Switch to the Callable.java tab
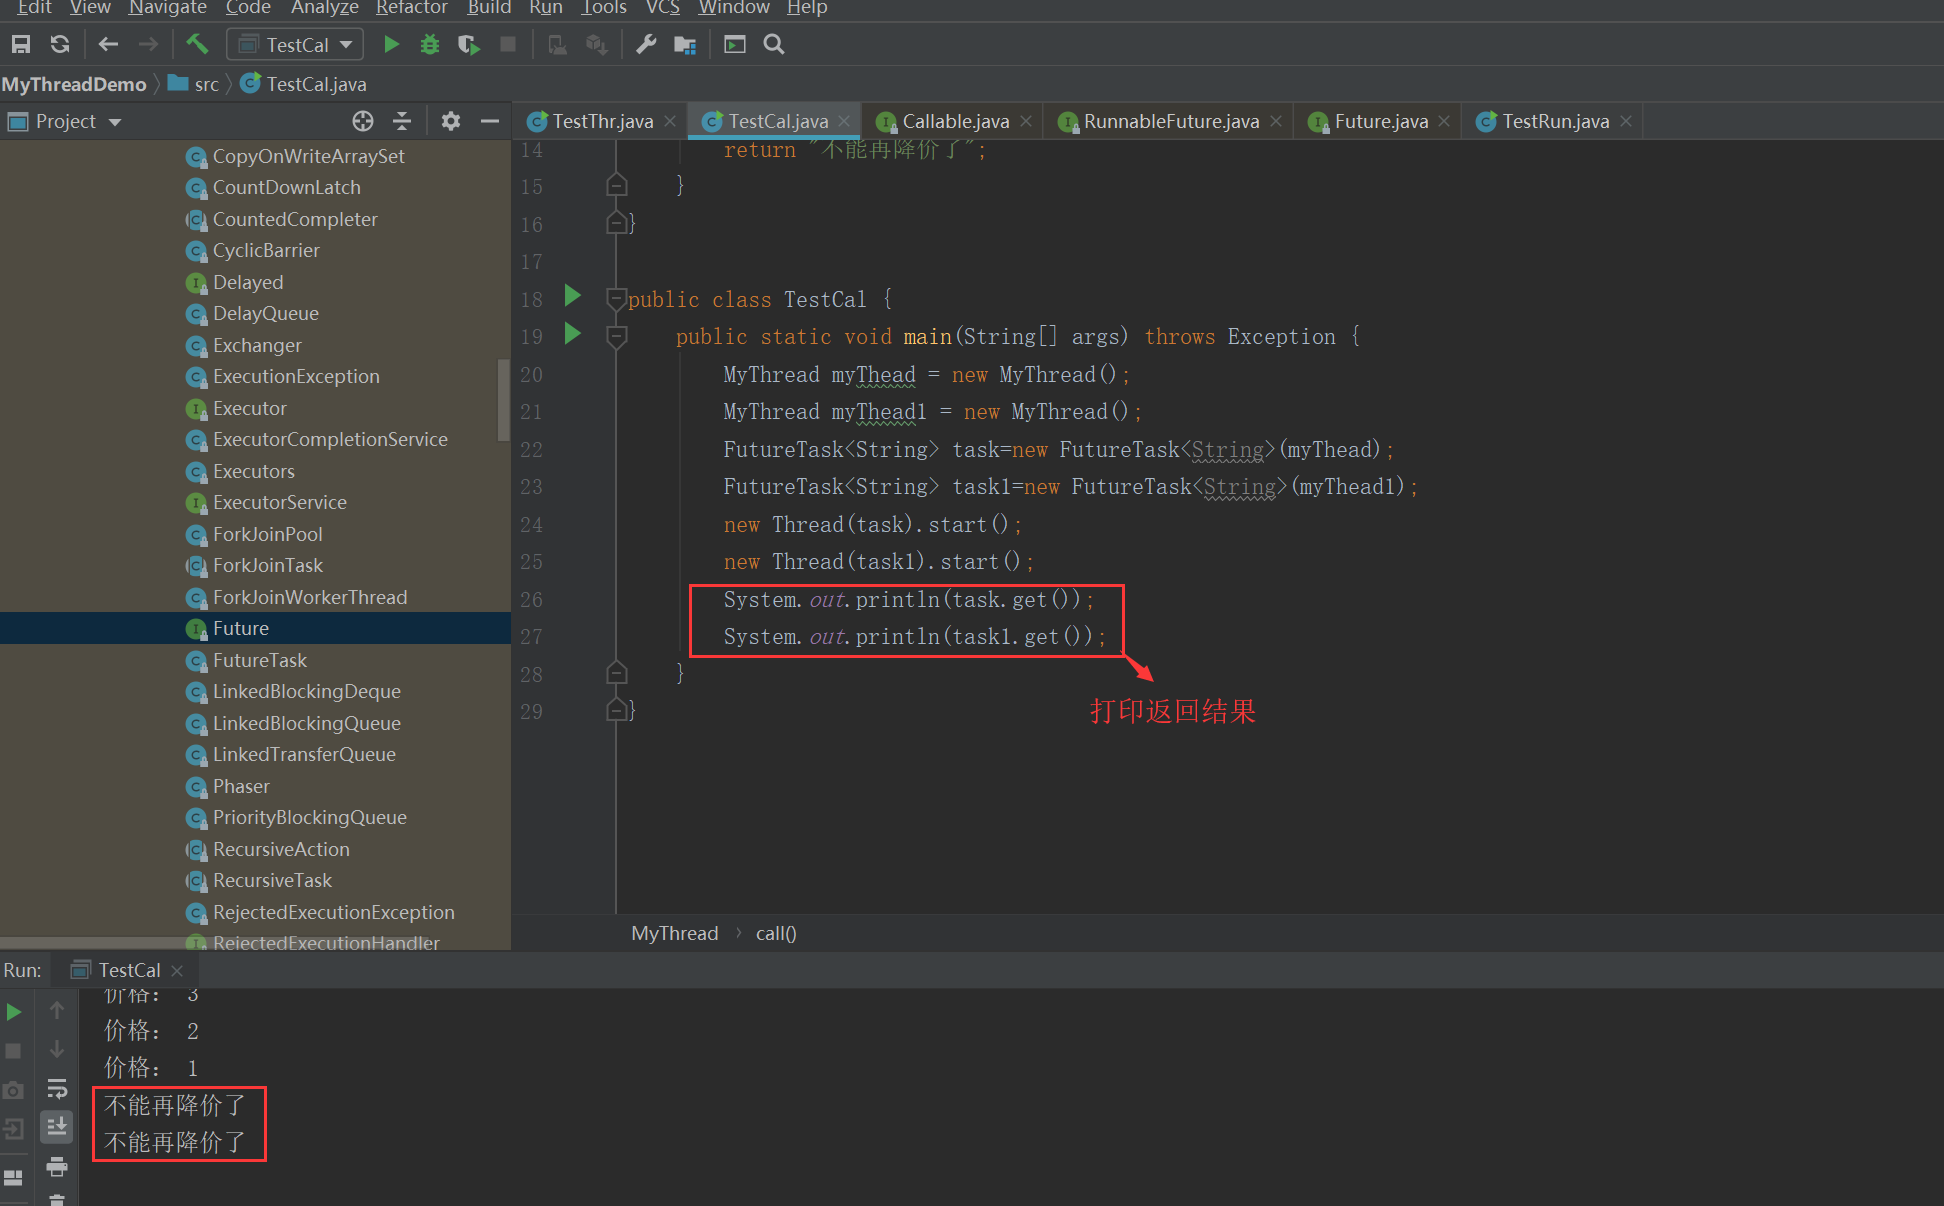Viewport: 1944px width, 1206px height. point(955,121)
